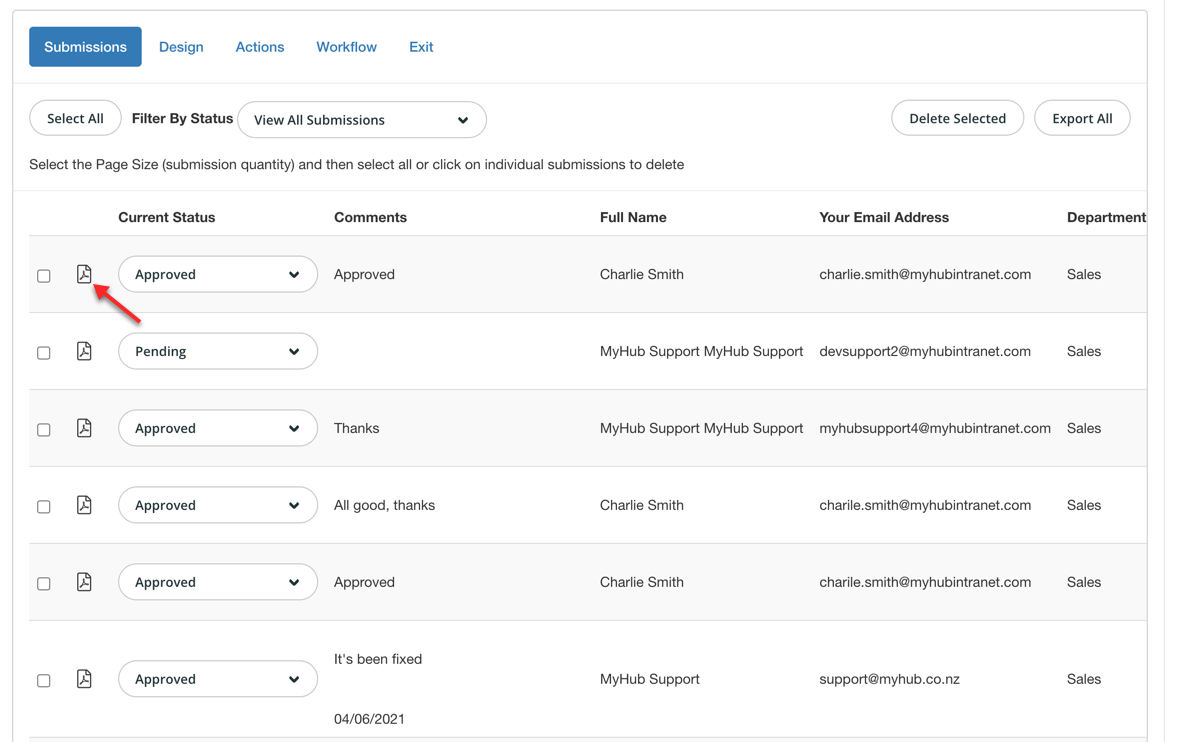Click the Department column header

(1106, 217)
